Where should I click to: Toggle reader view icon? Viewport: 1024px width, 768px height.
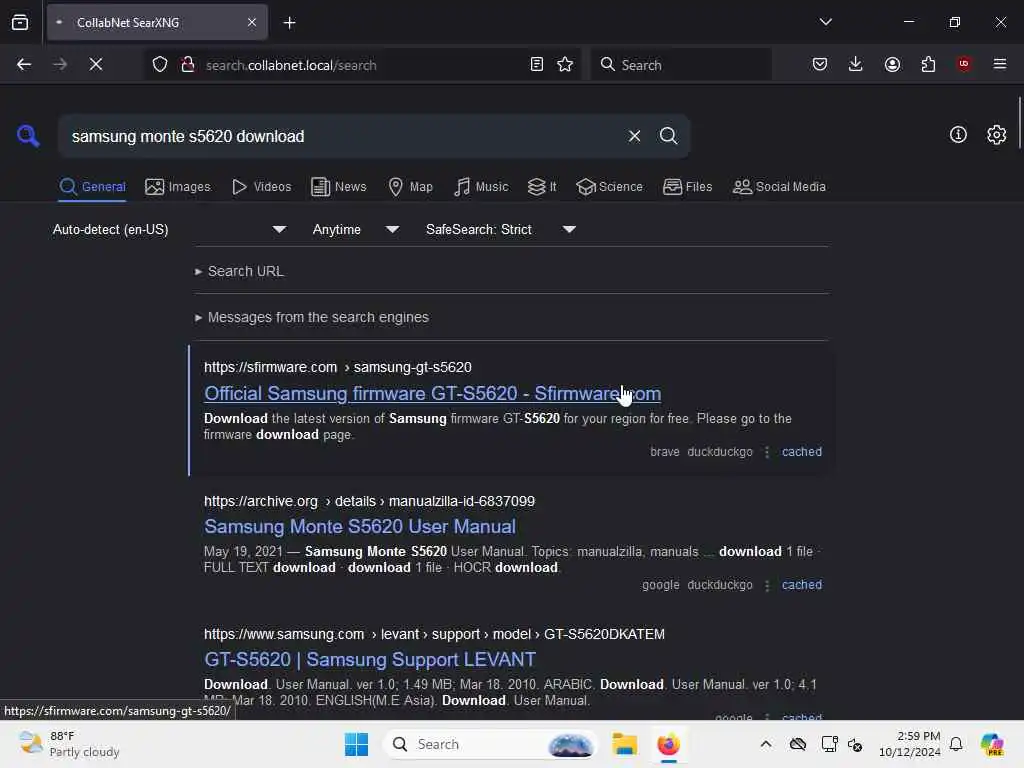[536, 64]
